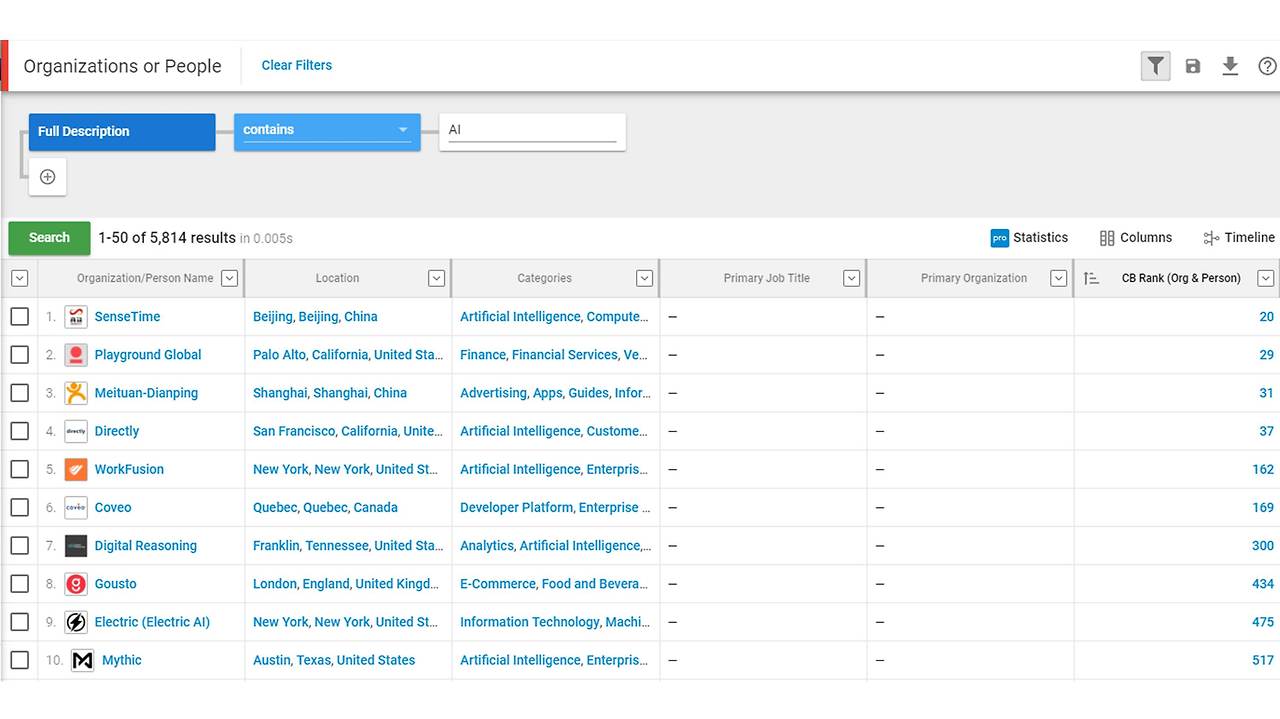Screen dimensions: 1280x719
Task: Open the Meituan-Dianping link
Action: tap(146, 393)
